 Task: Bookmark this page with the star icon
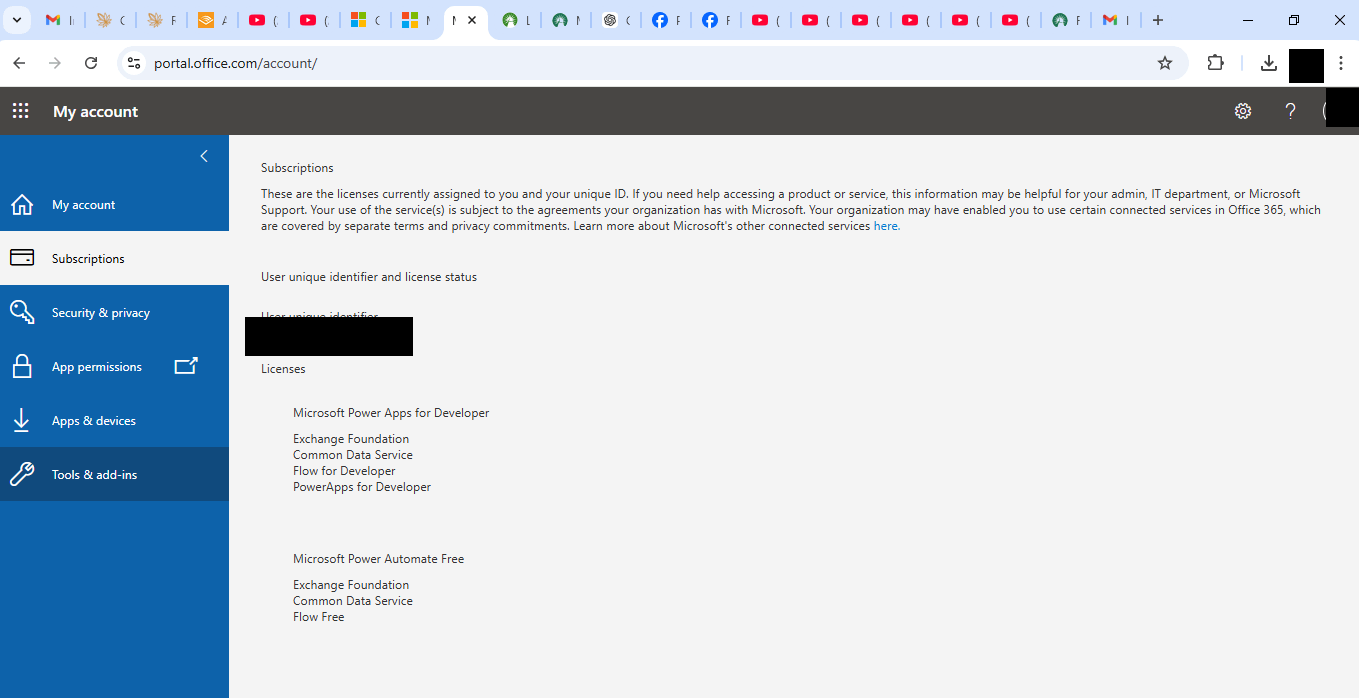[x=1165, y=63]
